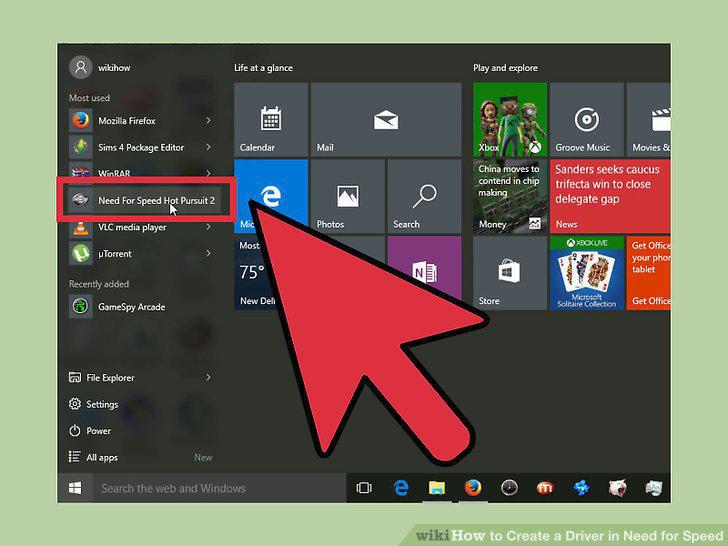Open Firefox from the taskbar

(x=473, y=488)
